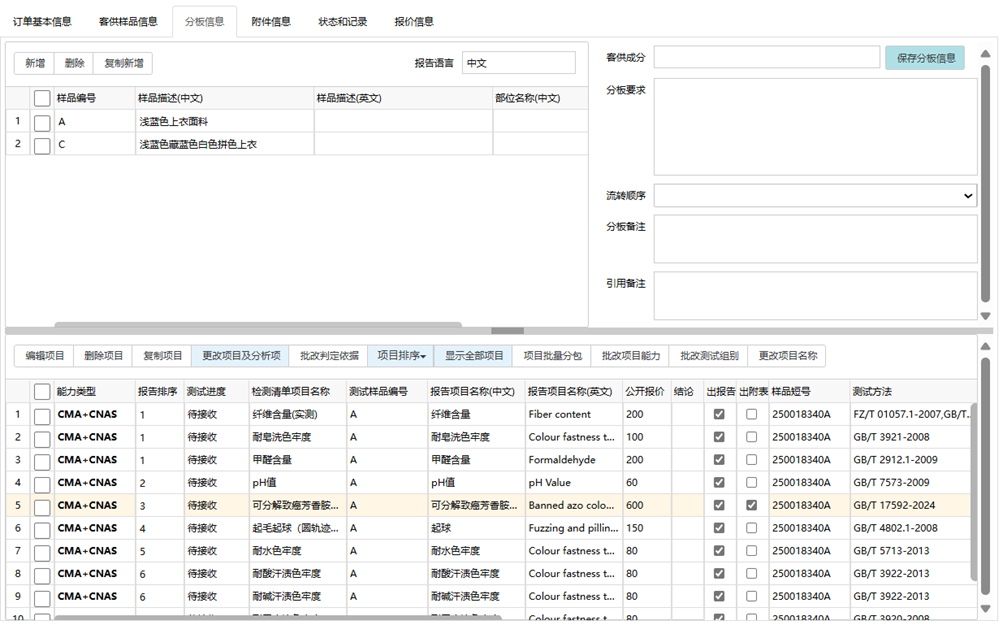Screen dimensions: 1003x625
Task: Uncheck 出报告 for the 甲醛含量 row
Action: pos(717,459)
